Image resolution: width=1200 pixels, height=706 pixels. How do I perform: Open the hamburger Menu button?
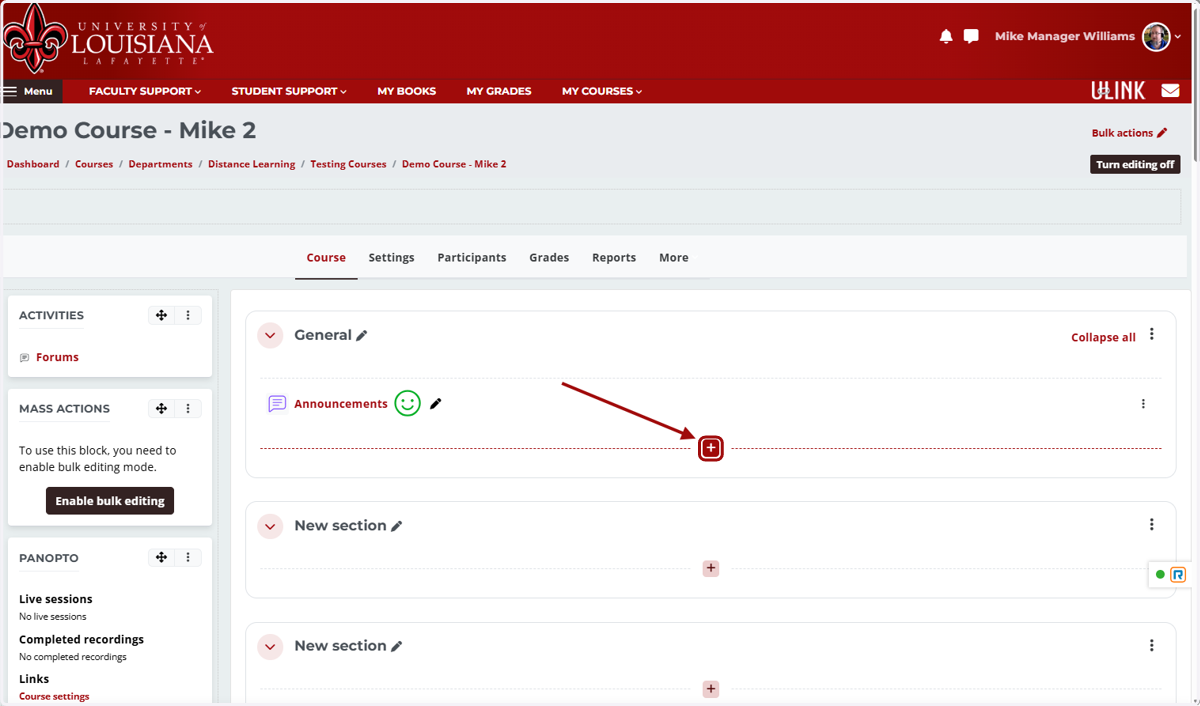pos(30,91)
